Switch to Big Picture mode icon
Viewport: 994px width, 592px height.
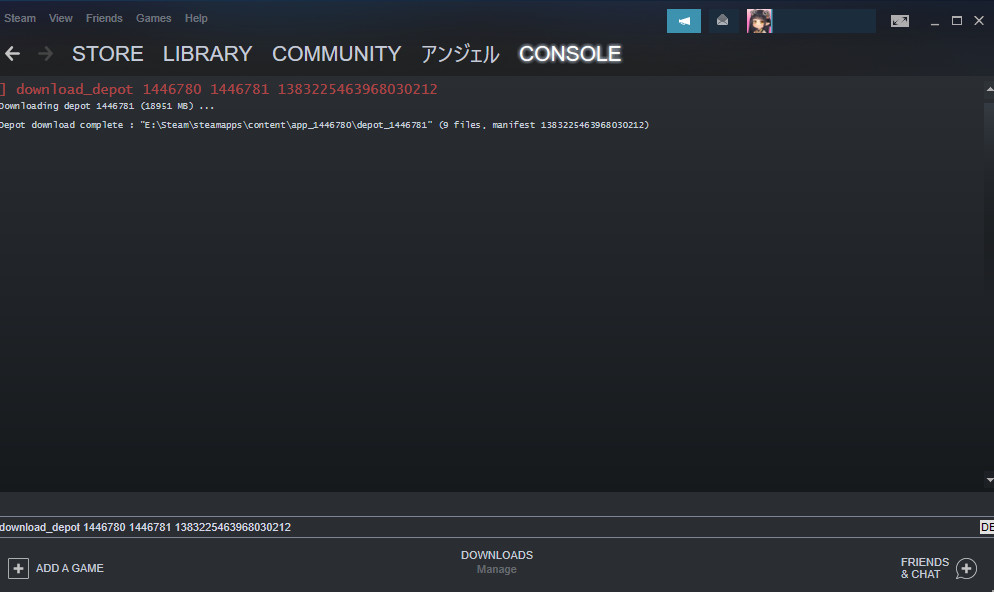pos(900,21)
